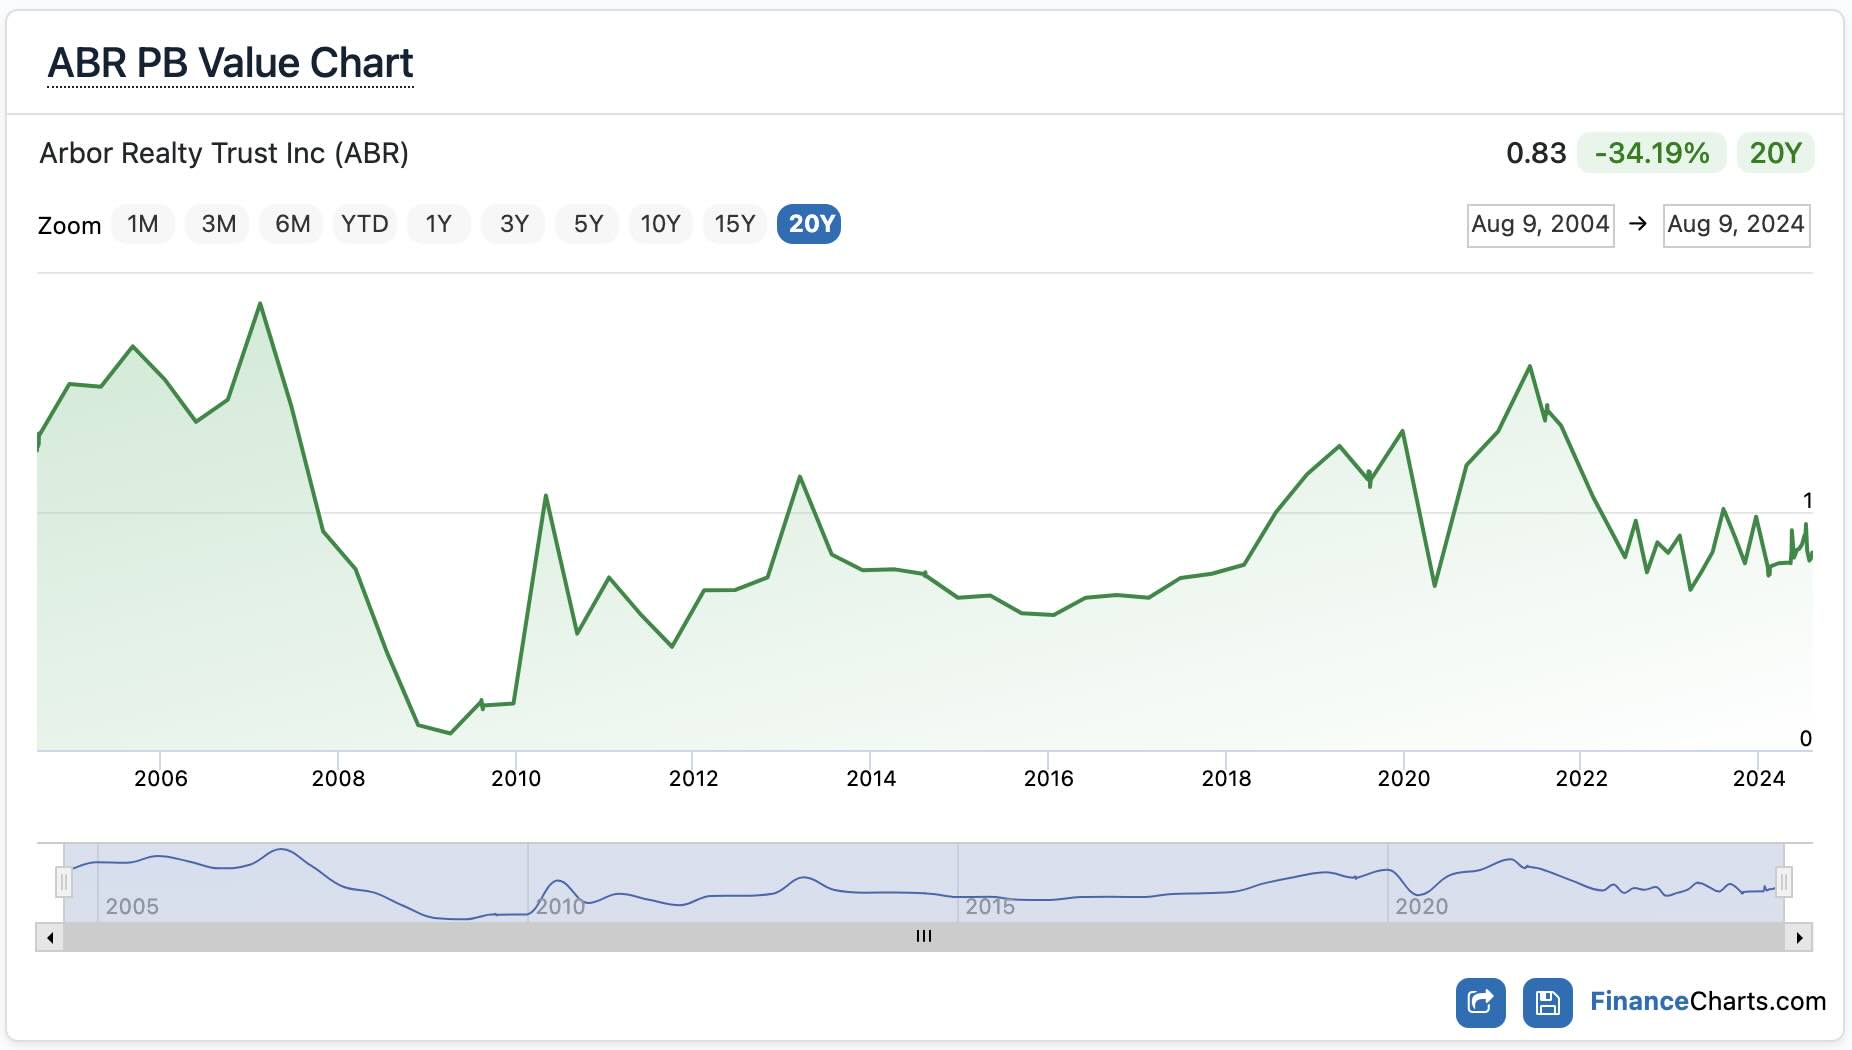Click the y-axis value 0 label

coord(1806,738)
